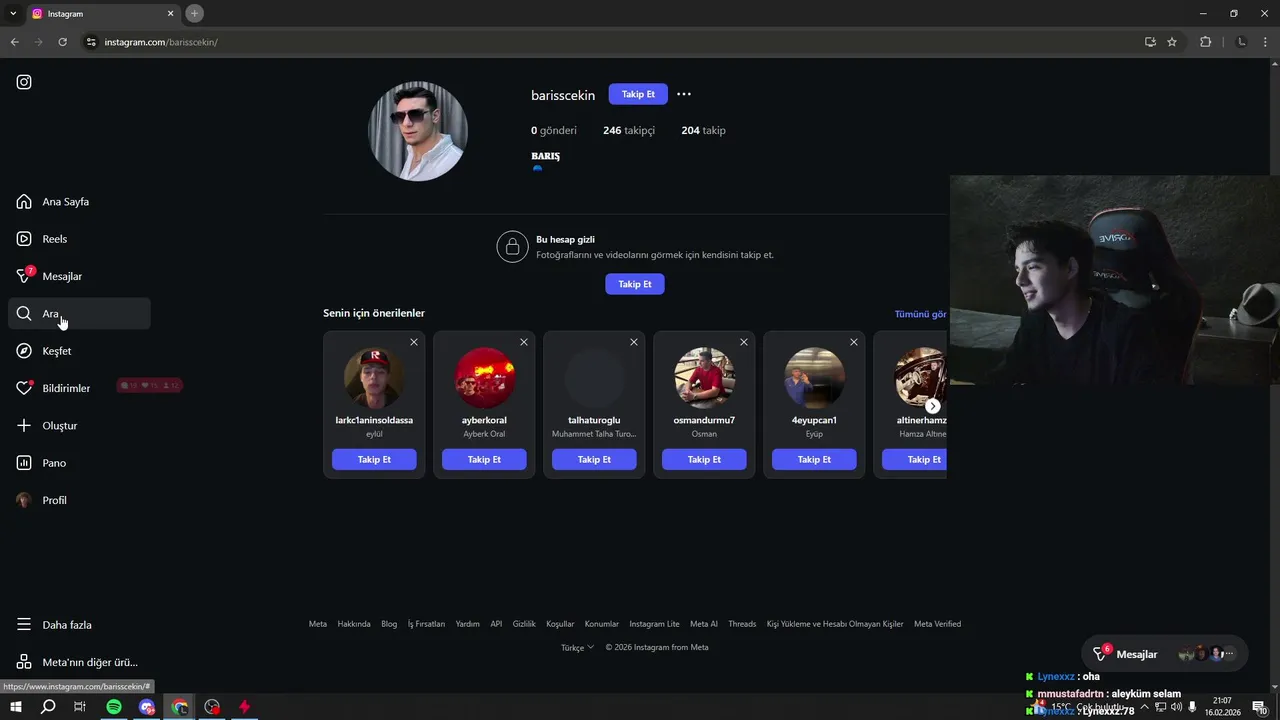The width and height of the screenshot is (1280, 720).
Task: Open Windows Task View icon
Action: point(81,707)
